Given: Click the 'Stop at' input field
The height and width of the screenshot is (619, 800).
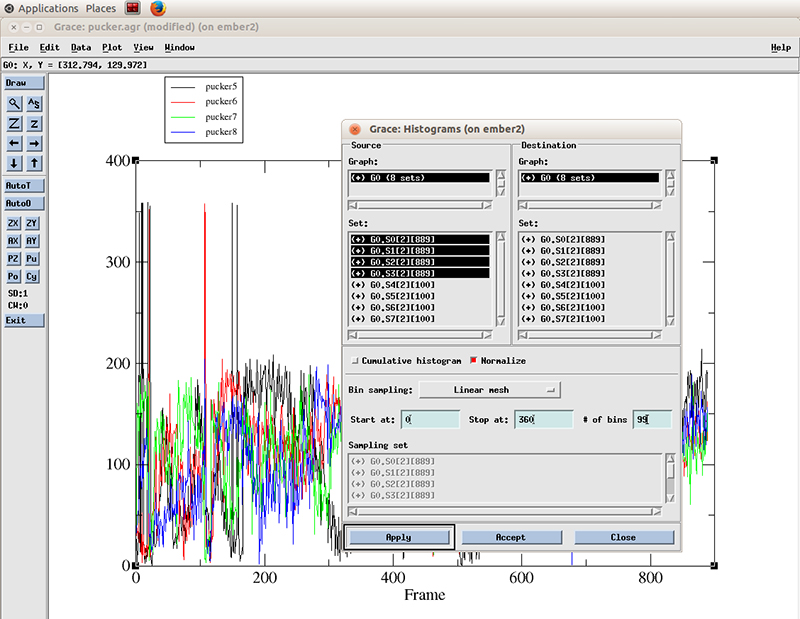Looking at the screenshot, I should 544,420.
